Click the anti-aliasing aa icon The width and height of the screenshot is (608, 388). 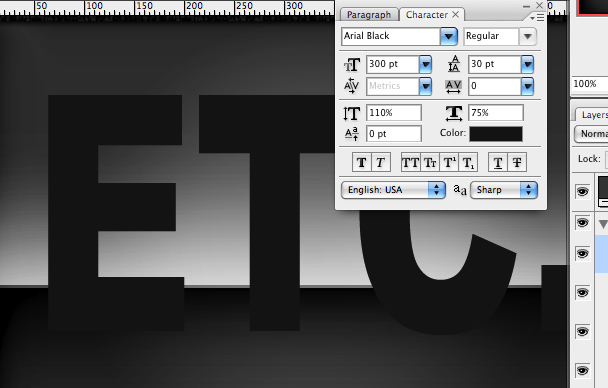(460, 190)
